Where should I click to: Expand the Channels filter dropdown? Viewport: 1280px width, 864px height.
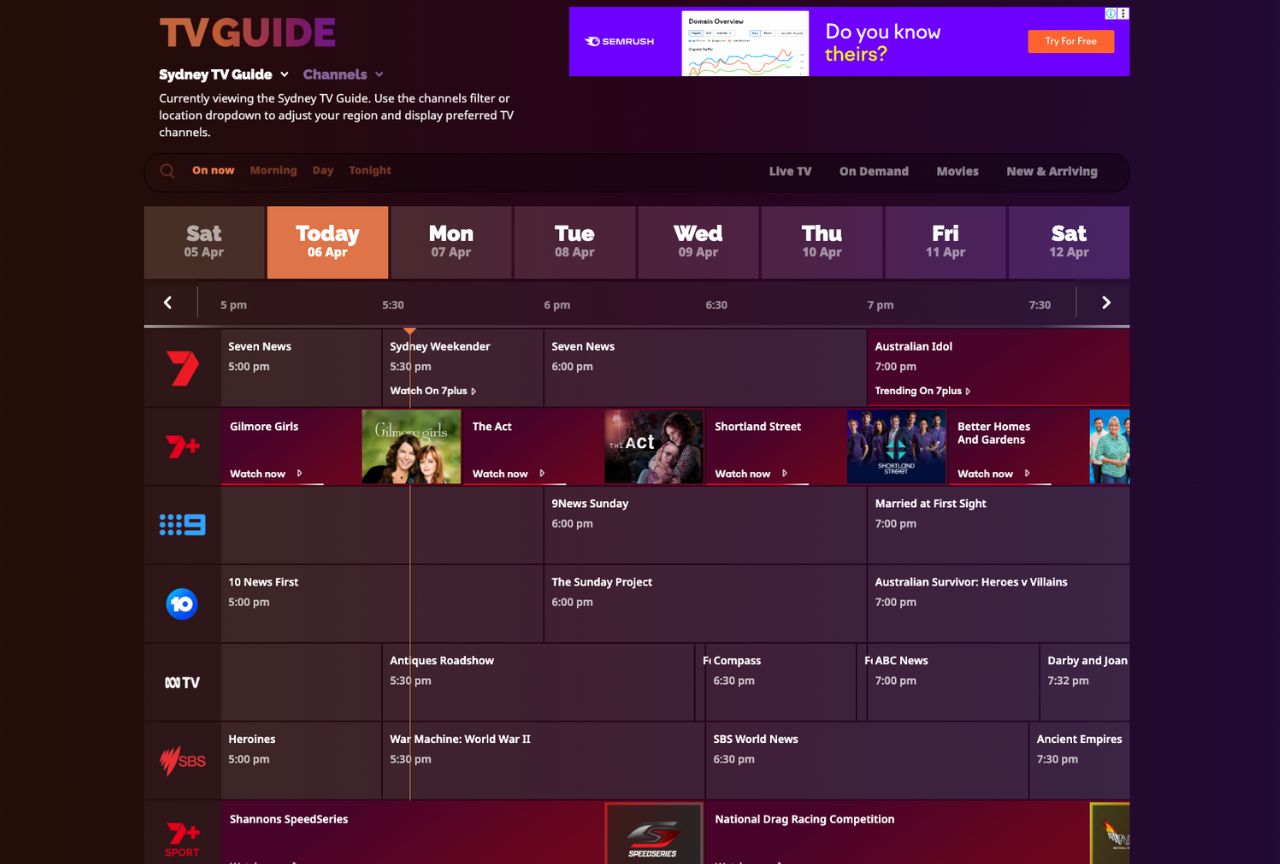(343, 74)
